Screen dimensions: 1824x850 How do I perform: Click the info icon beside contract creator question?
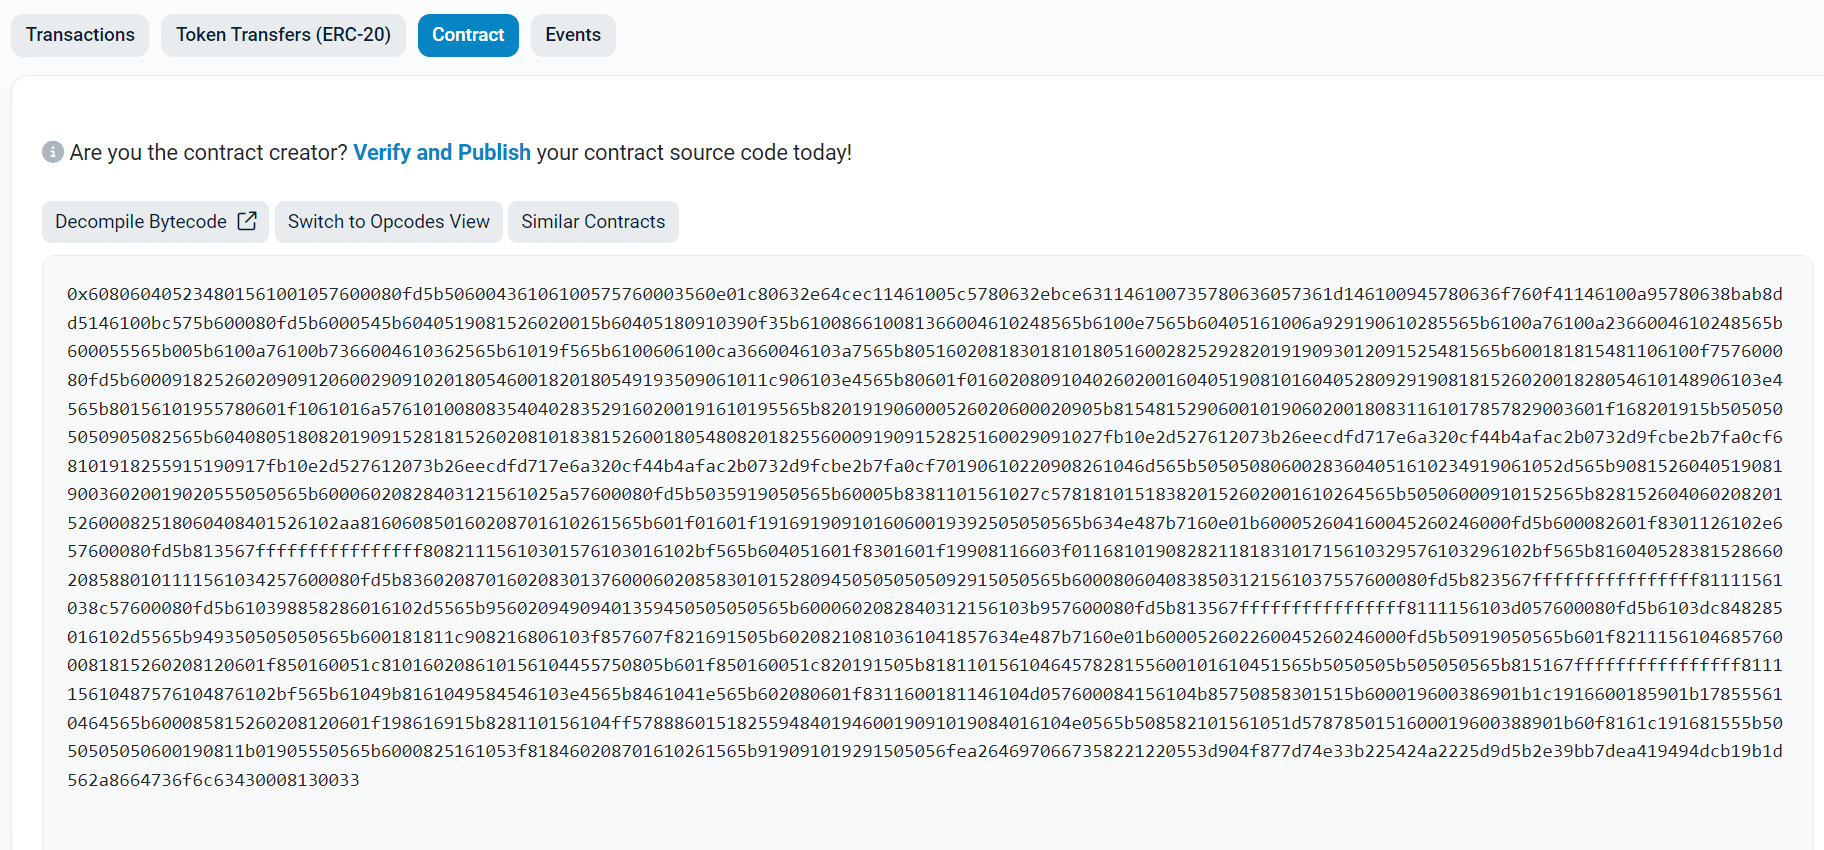53,152
